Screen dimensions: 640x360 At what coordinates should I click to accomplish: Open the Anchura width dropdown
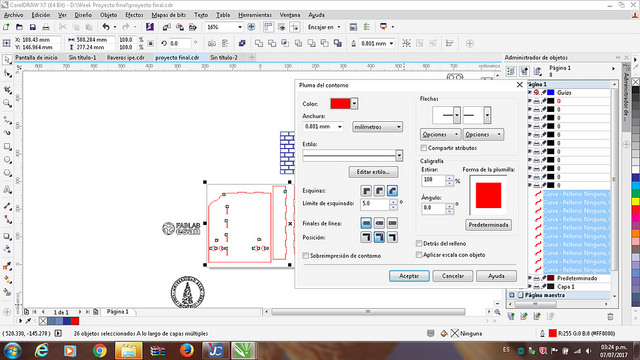coord(340,127)
